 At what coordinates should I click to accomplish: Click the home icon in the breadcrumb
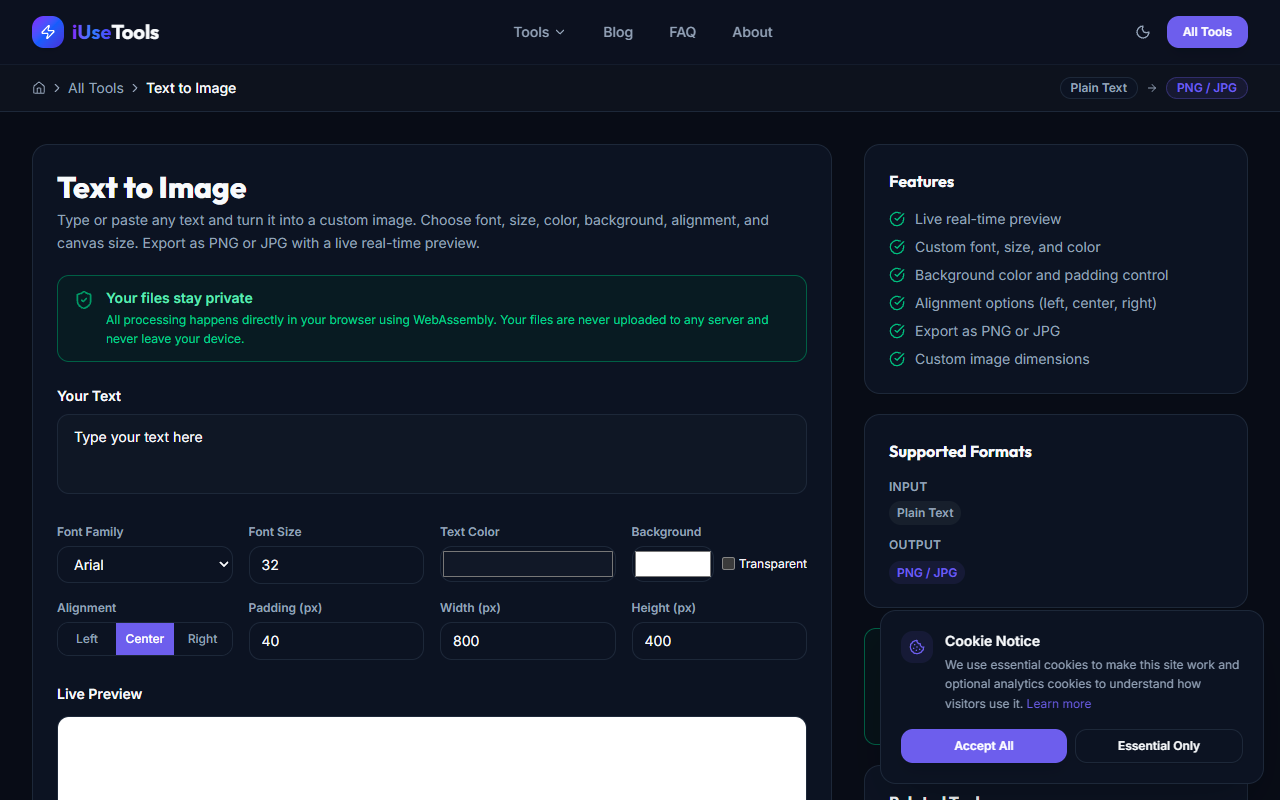[x=38, y=88]
